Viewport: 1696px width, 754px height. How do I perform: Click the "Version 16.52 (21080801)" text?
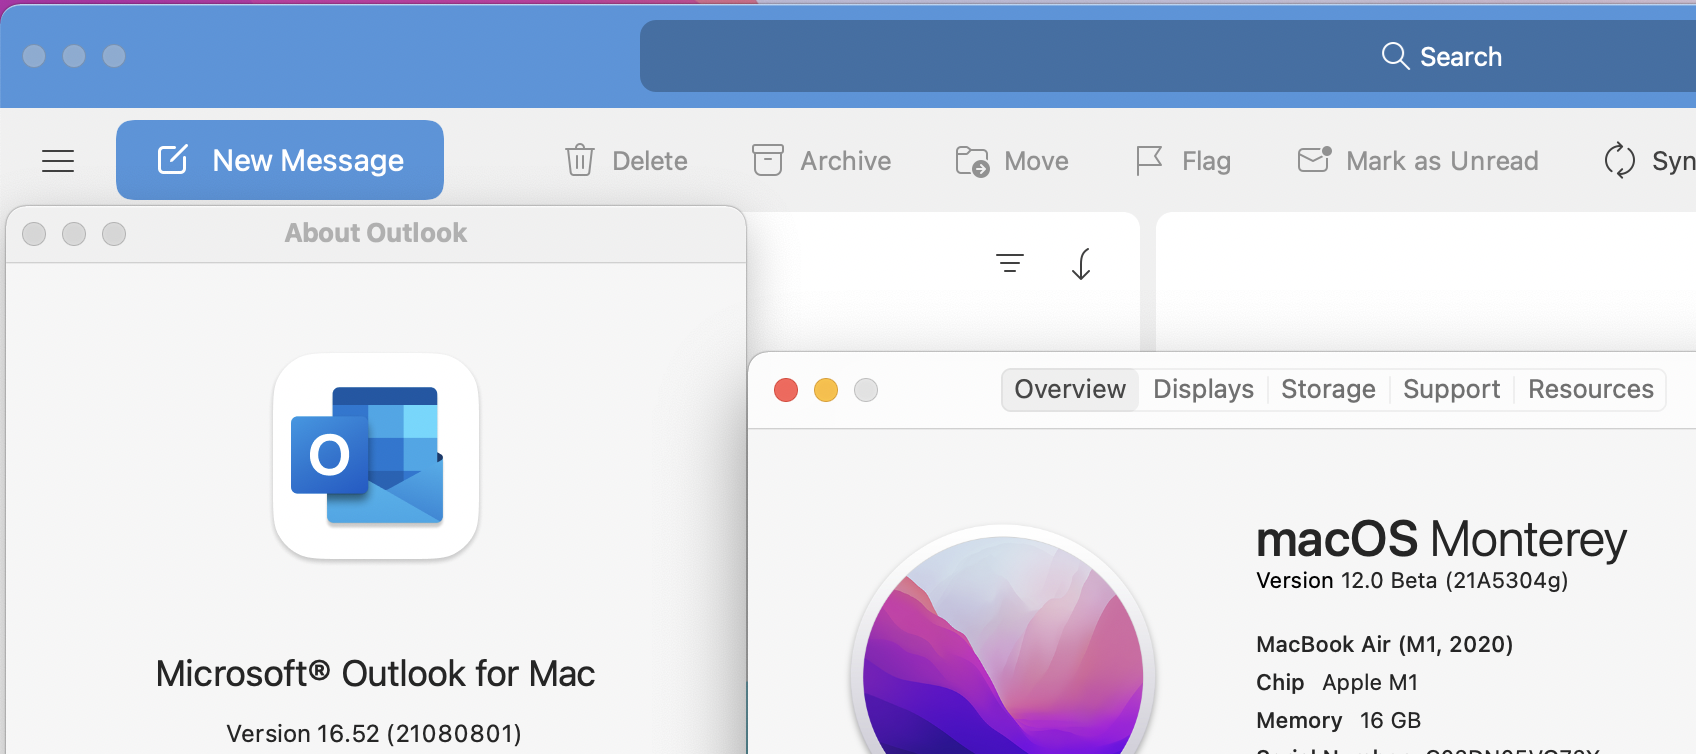374,734
